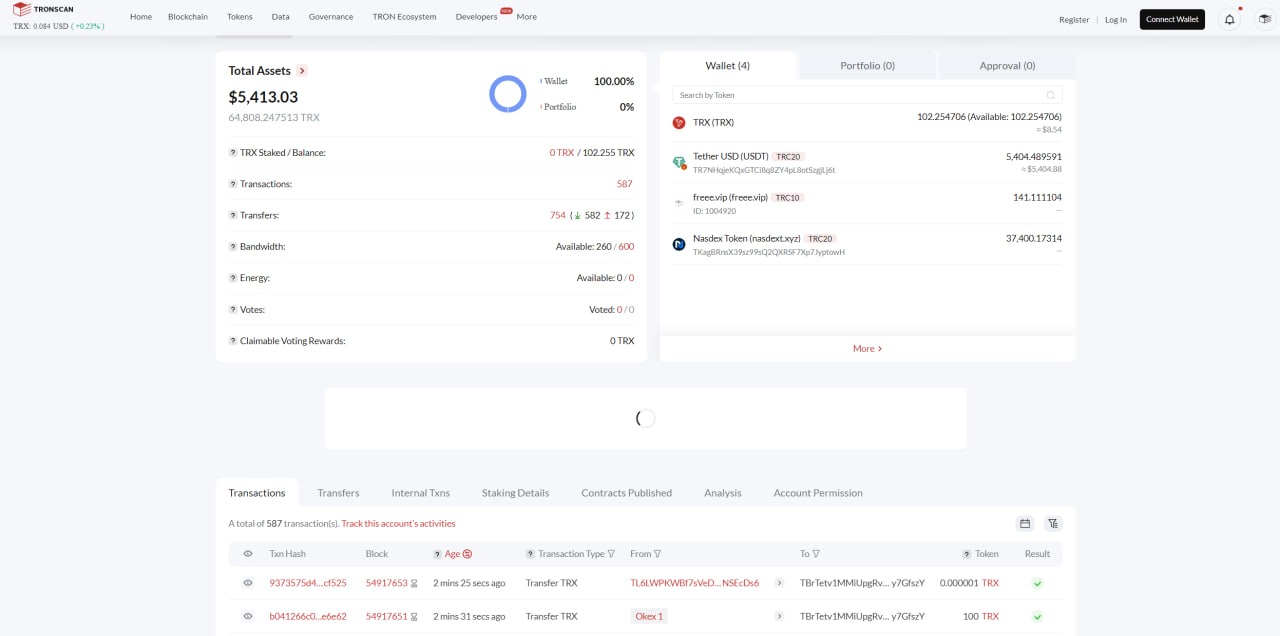Click the Search by Token field
Viewport: 1280px width, 636px height.
point(860,95)
